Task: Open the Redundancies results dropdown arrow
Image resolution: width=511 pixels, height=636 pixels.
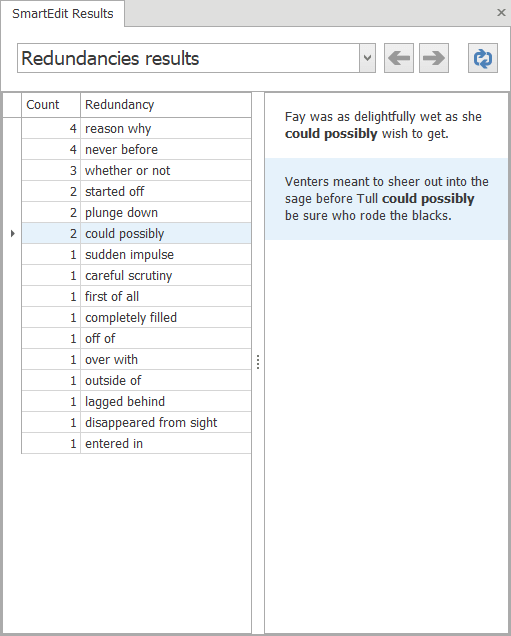Action: 367,58
